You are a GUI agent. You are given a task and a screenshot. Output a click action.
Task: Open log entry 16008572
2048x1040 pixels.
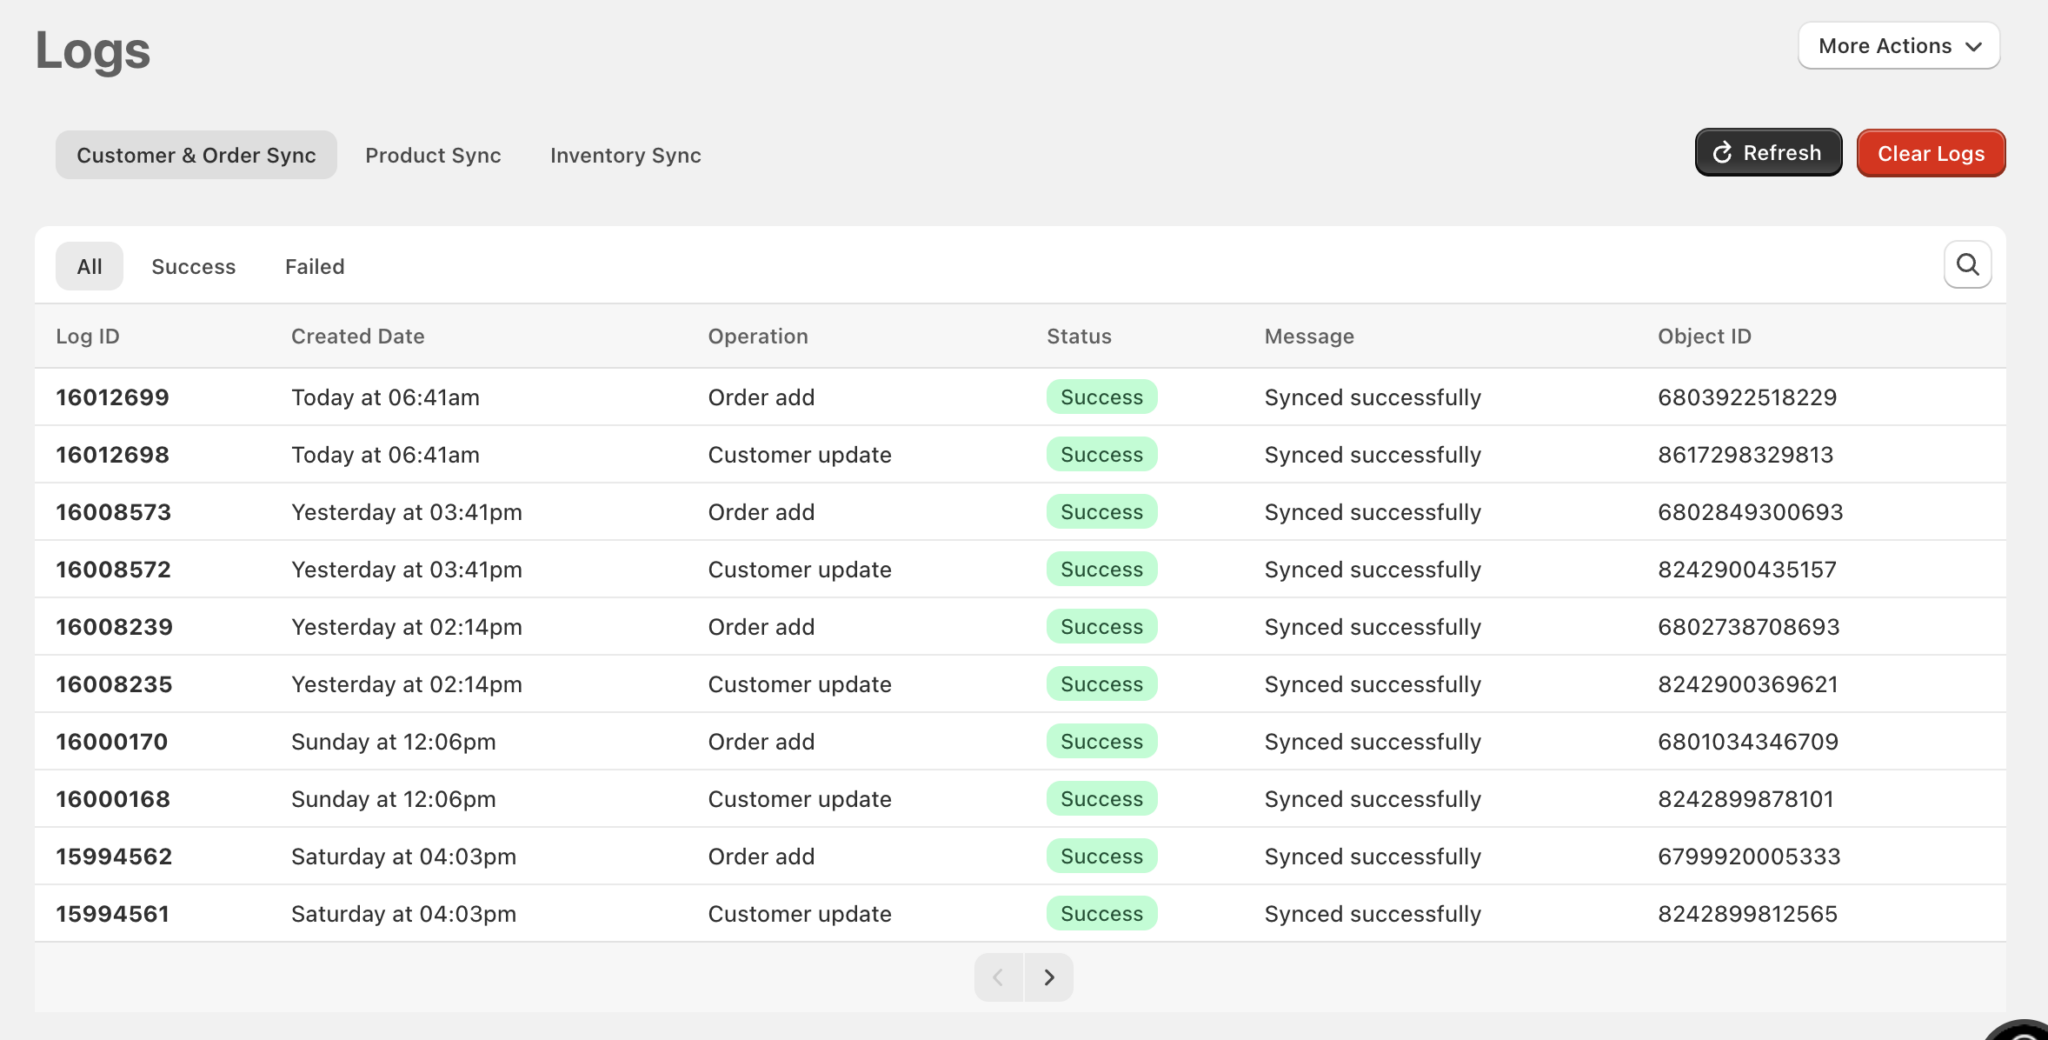point(113,569)
